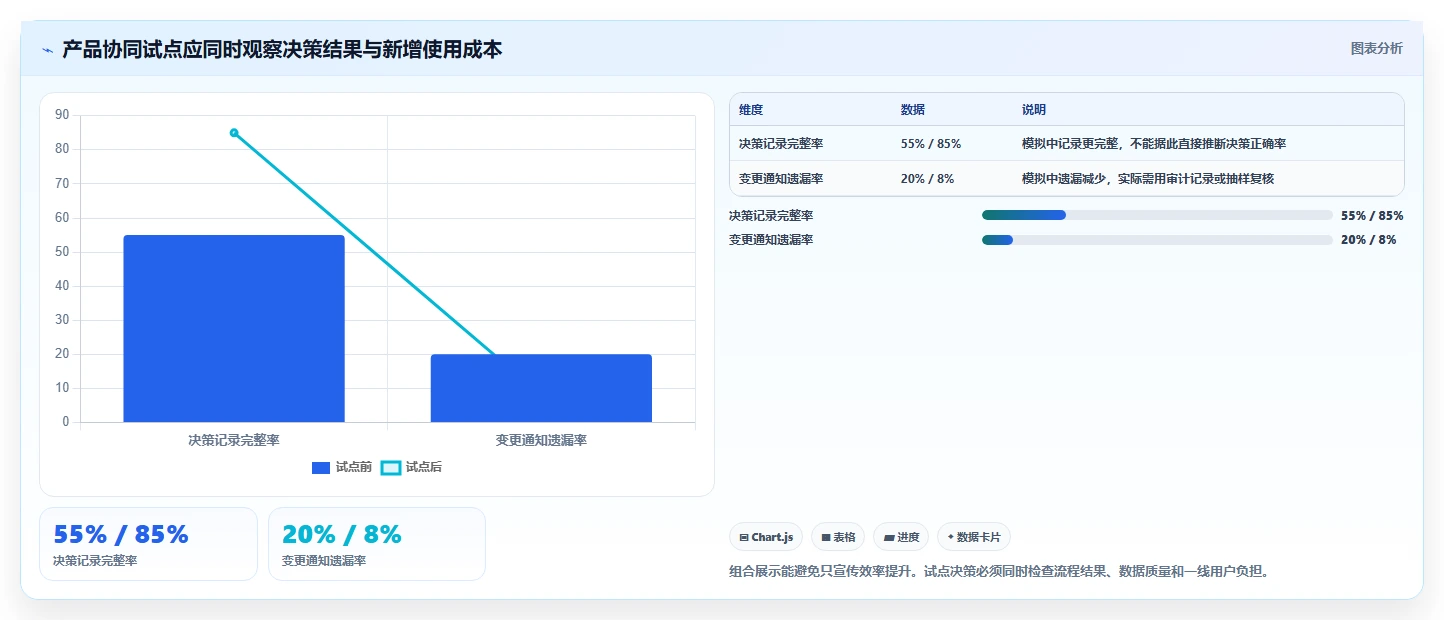This screenshot has height=620, width=1444.
Task: Click the 决策记录完整率 progress bar
Action: pos(1157,215)
